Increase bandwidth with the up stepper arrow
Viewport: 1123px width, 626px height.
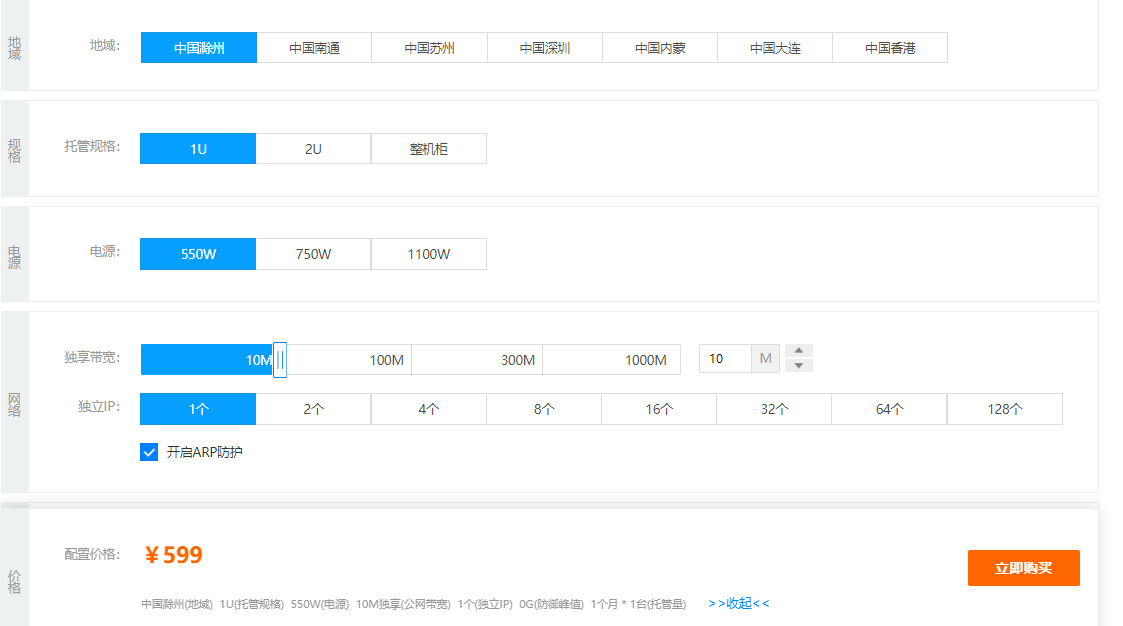(799, 351)
